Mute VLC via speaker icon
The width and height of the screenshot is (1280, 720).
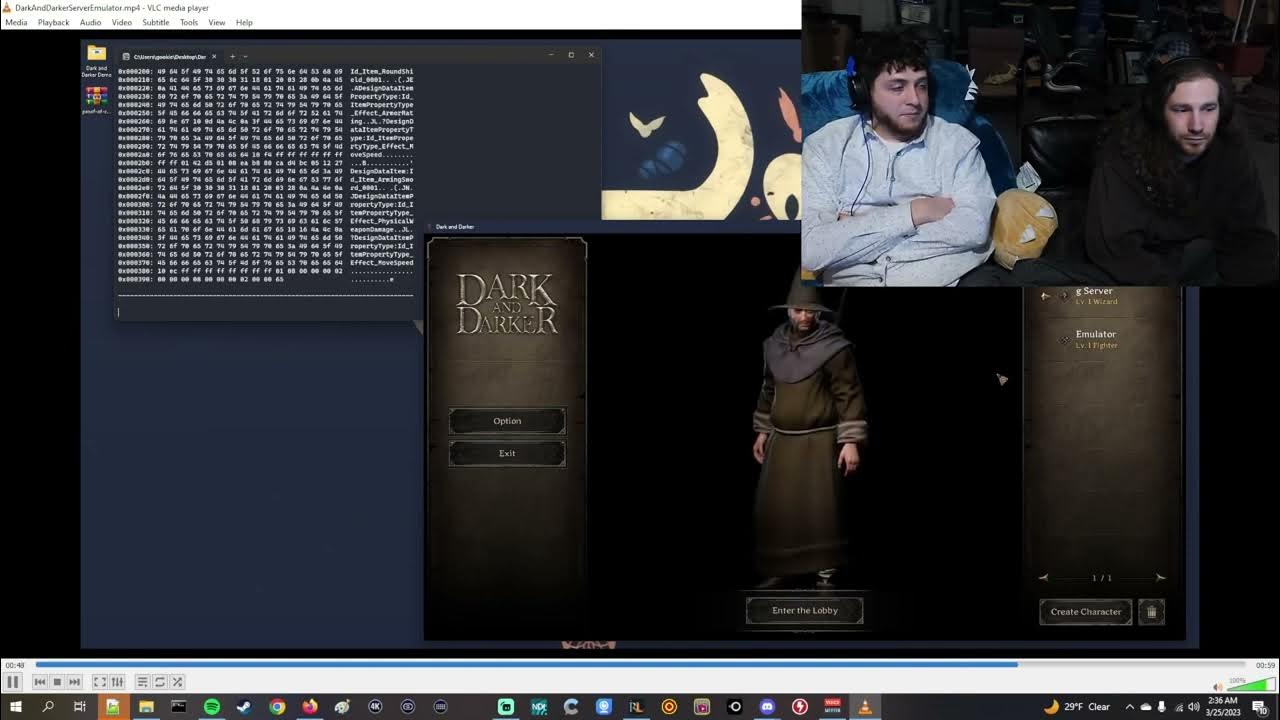pos(1217,686)
